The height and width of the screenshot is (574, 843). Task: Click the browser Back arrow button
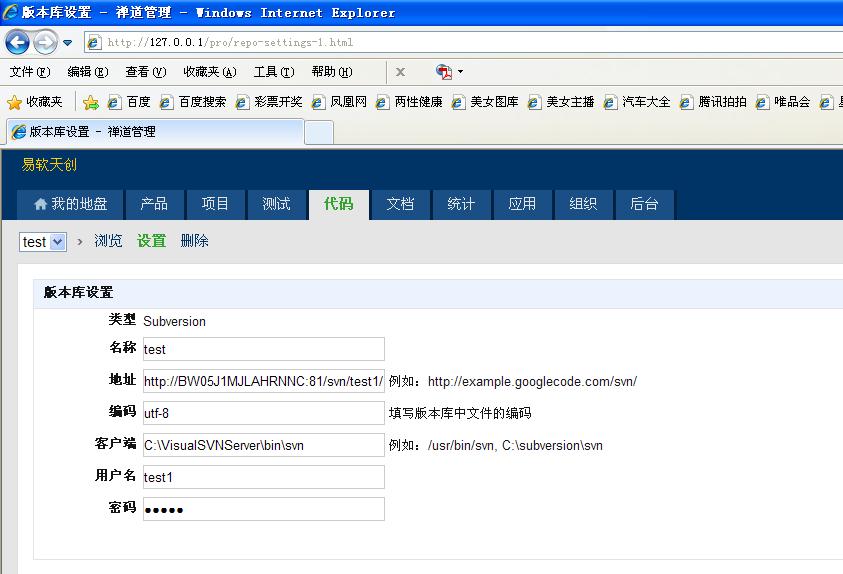pos(17,42)
